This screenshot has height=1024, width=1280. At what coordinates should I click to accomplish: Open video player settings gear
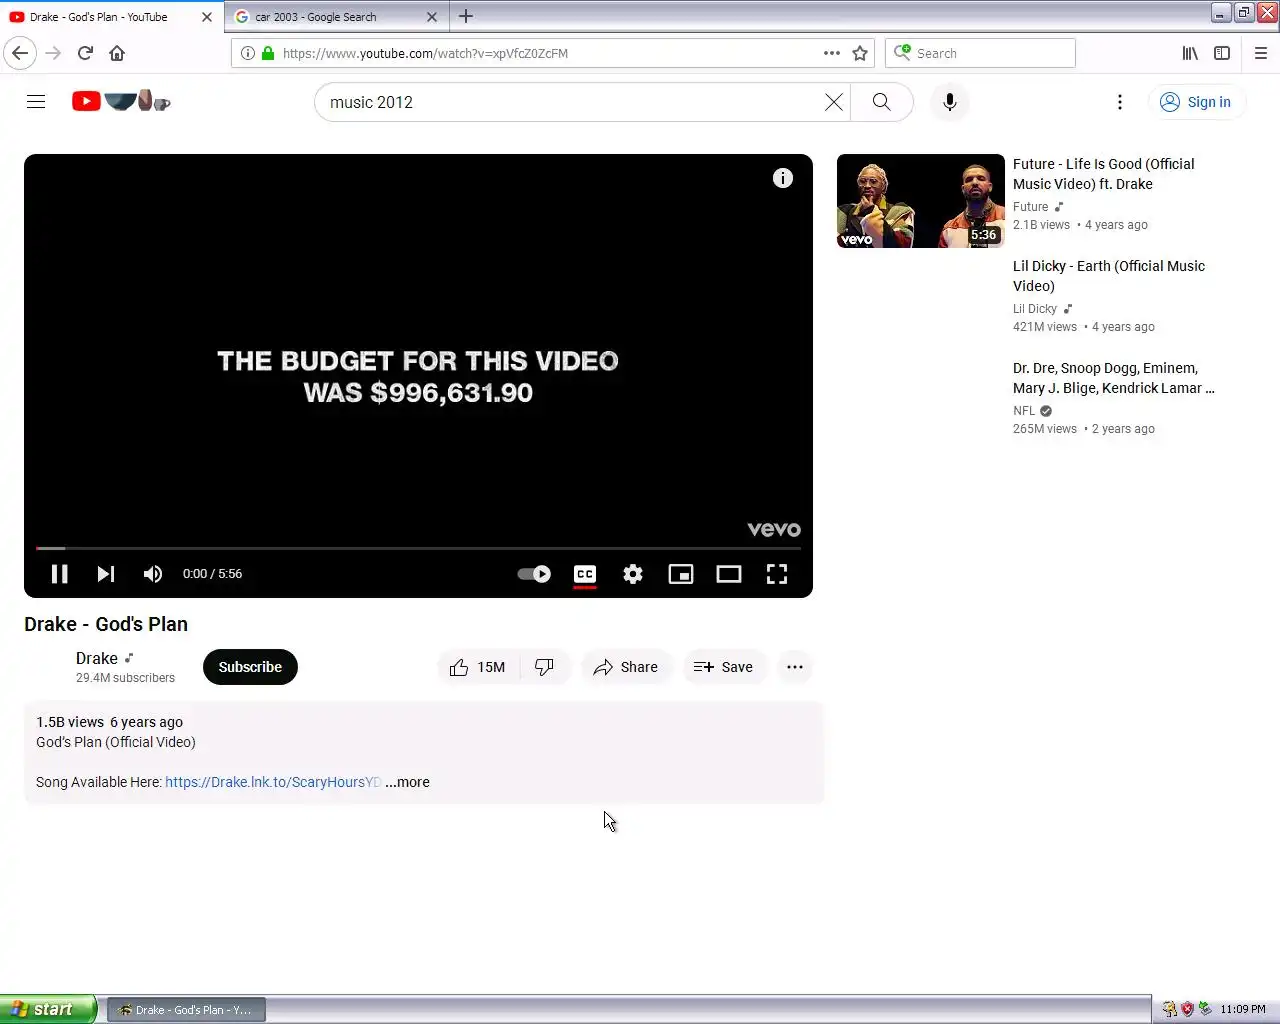(x=633, y=574)
